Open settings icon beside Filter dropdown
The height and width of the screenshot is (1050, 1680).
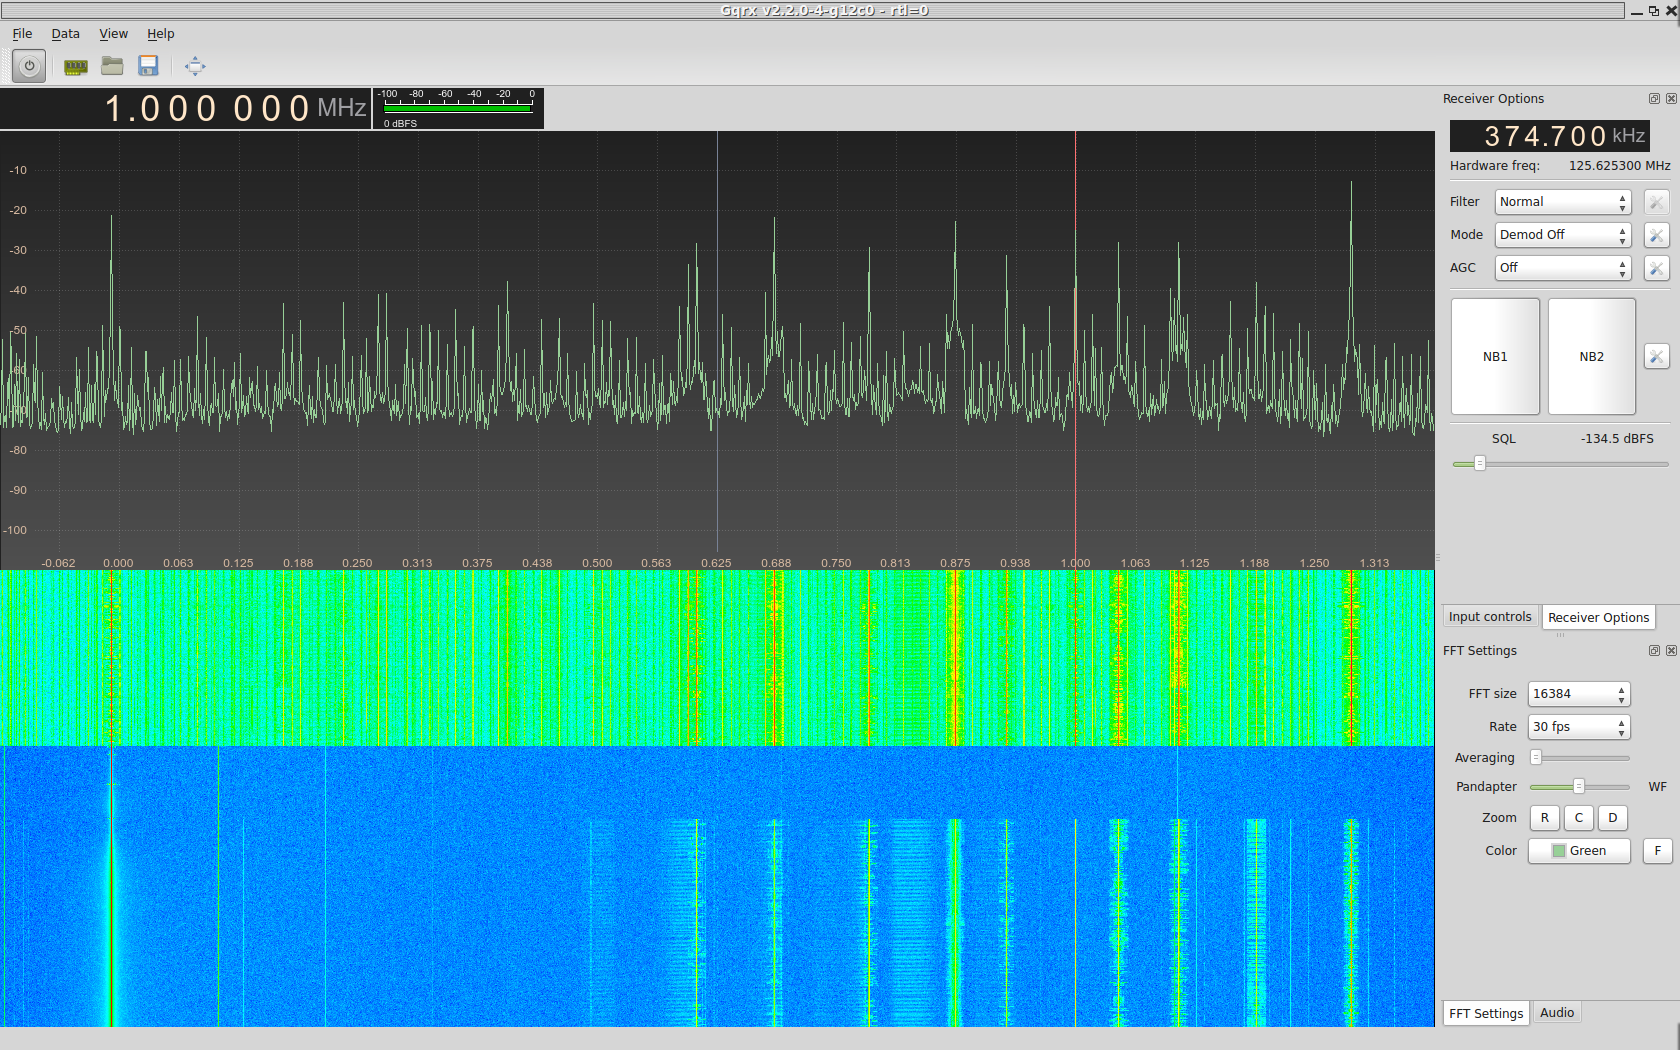coord(1656,202)
